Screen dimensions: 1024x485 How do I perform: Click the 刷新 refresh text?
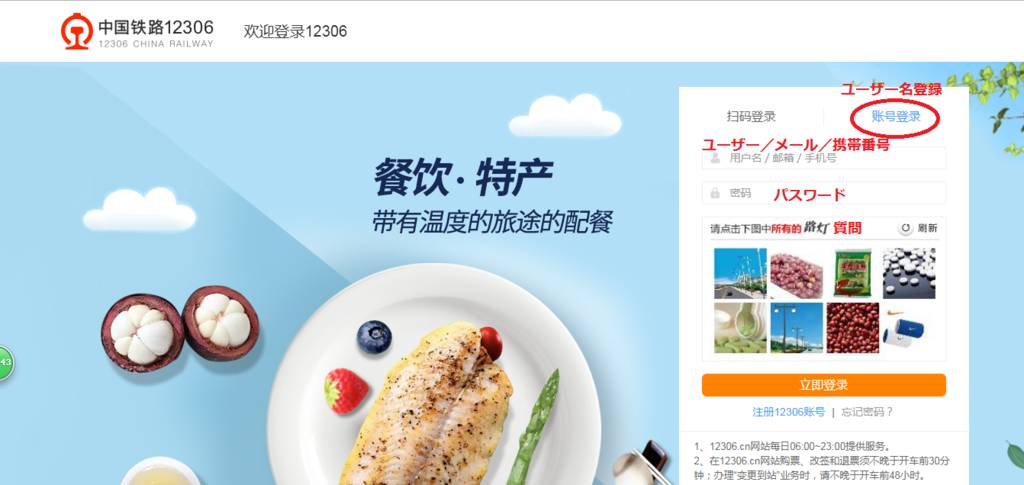(x=927, y=228)
